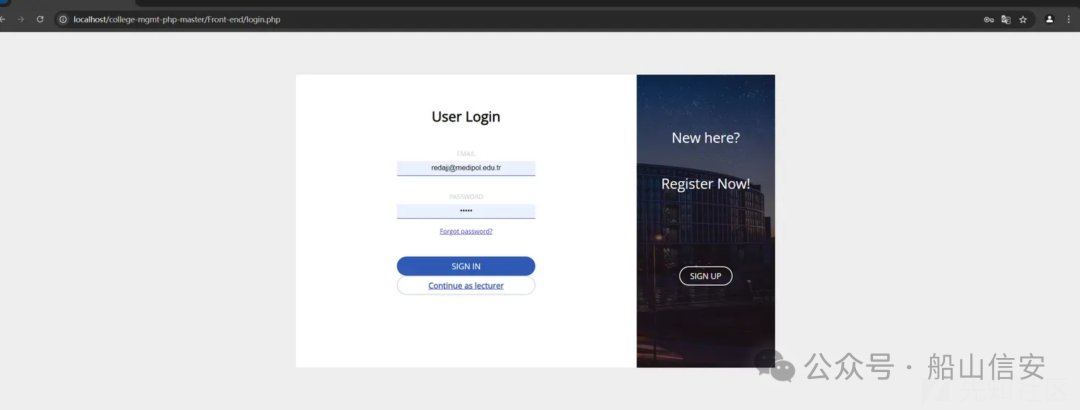The height and width of the screenshot is (410, 1080).
Task: Bookmark this page with the star icon
Action: click(x=1023, y=19)
